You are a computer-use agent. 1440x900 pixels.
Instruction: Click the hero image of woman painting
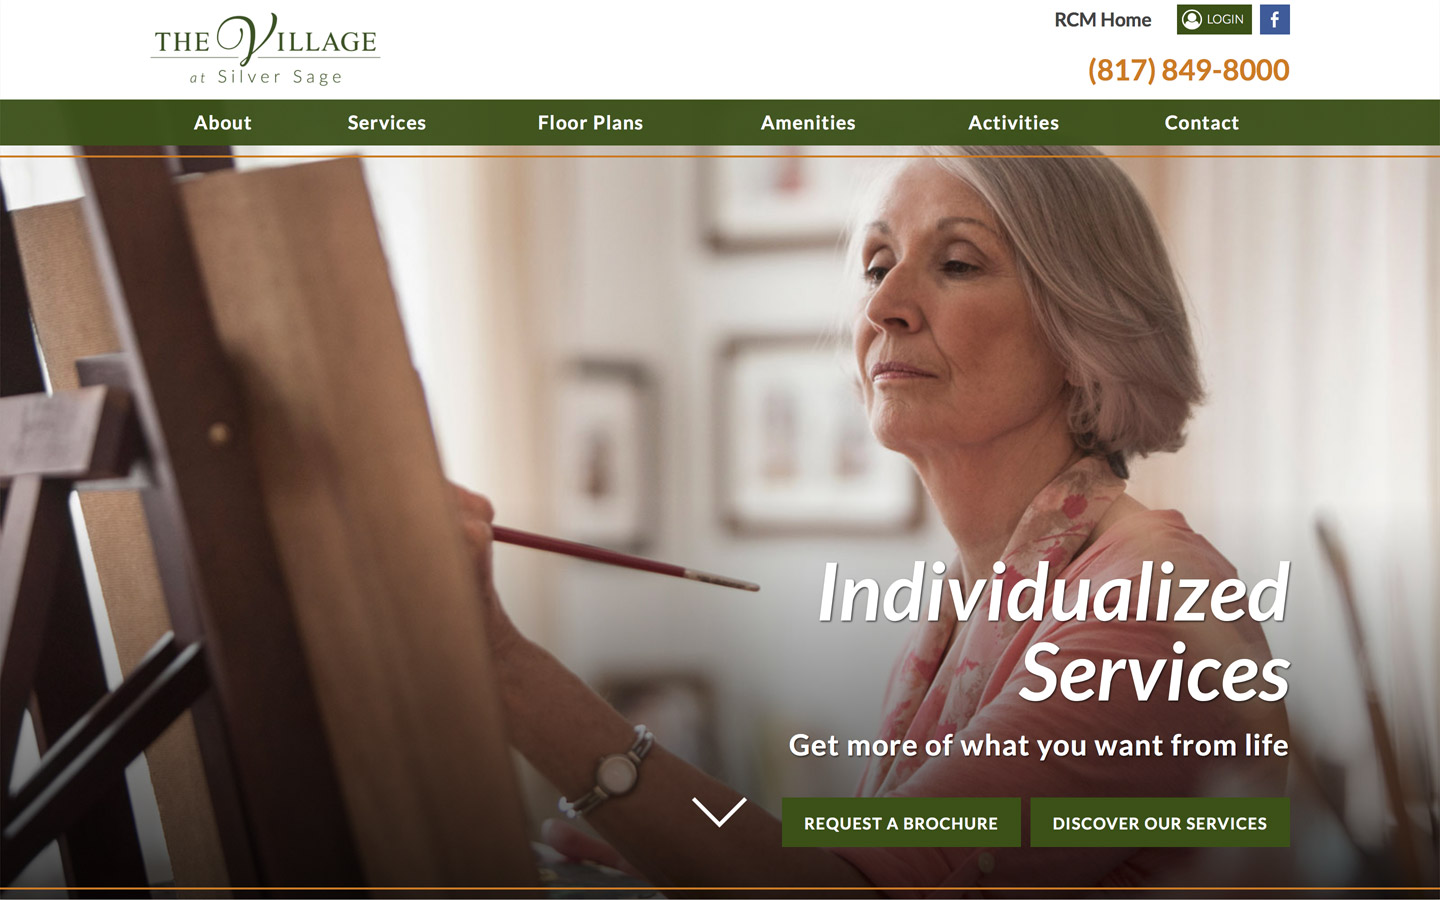click(x=720, y=520)
